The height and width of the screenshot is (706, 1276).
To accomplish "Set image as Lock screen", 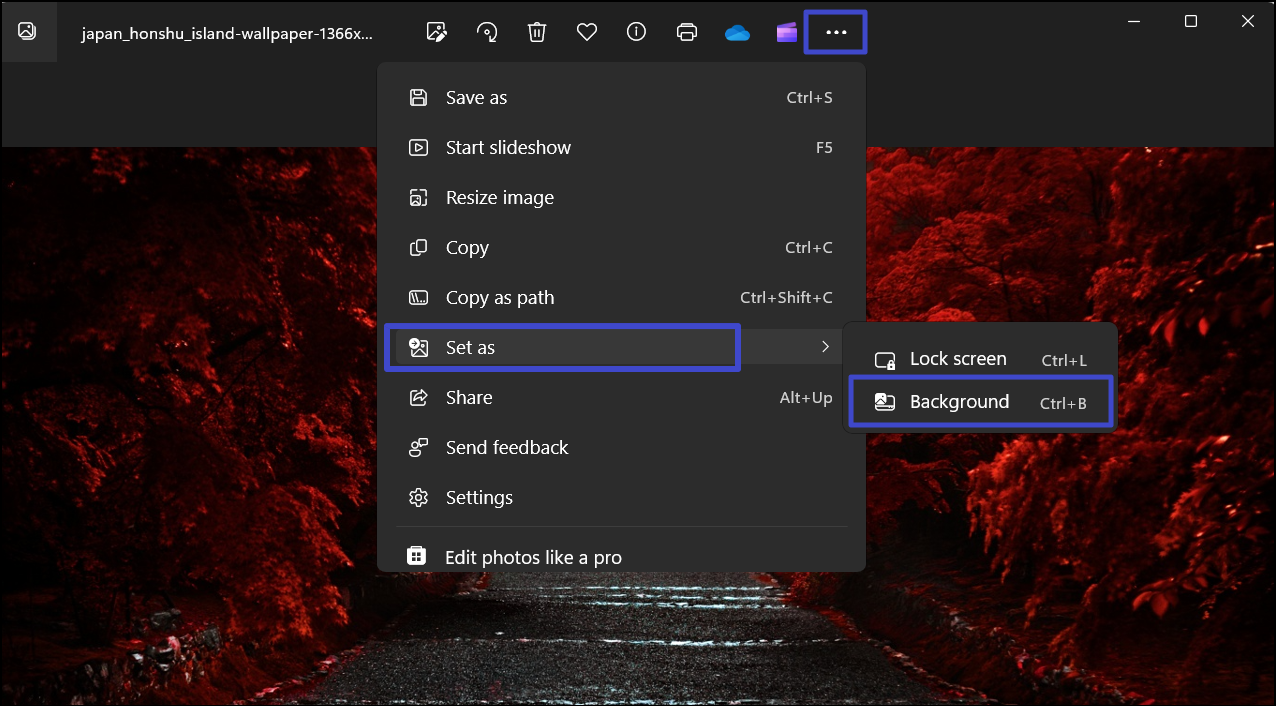I will [957, 360].
